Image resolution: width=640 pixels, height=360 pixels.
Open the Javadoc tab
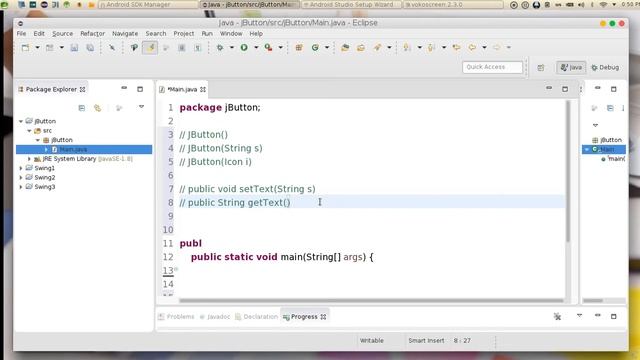(215, 317)
